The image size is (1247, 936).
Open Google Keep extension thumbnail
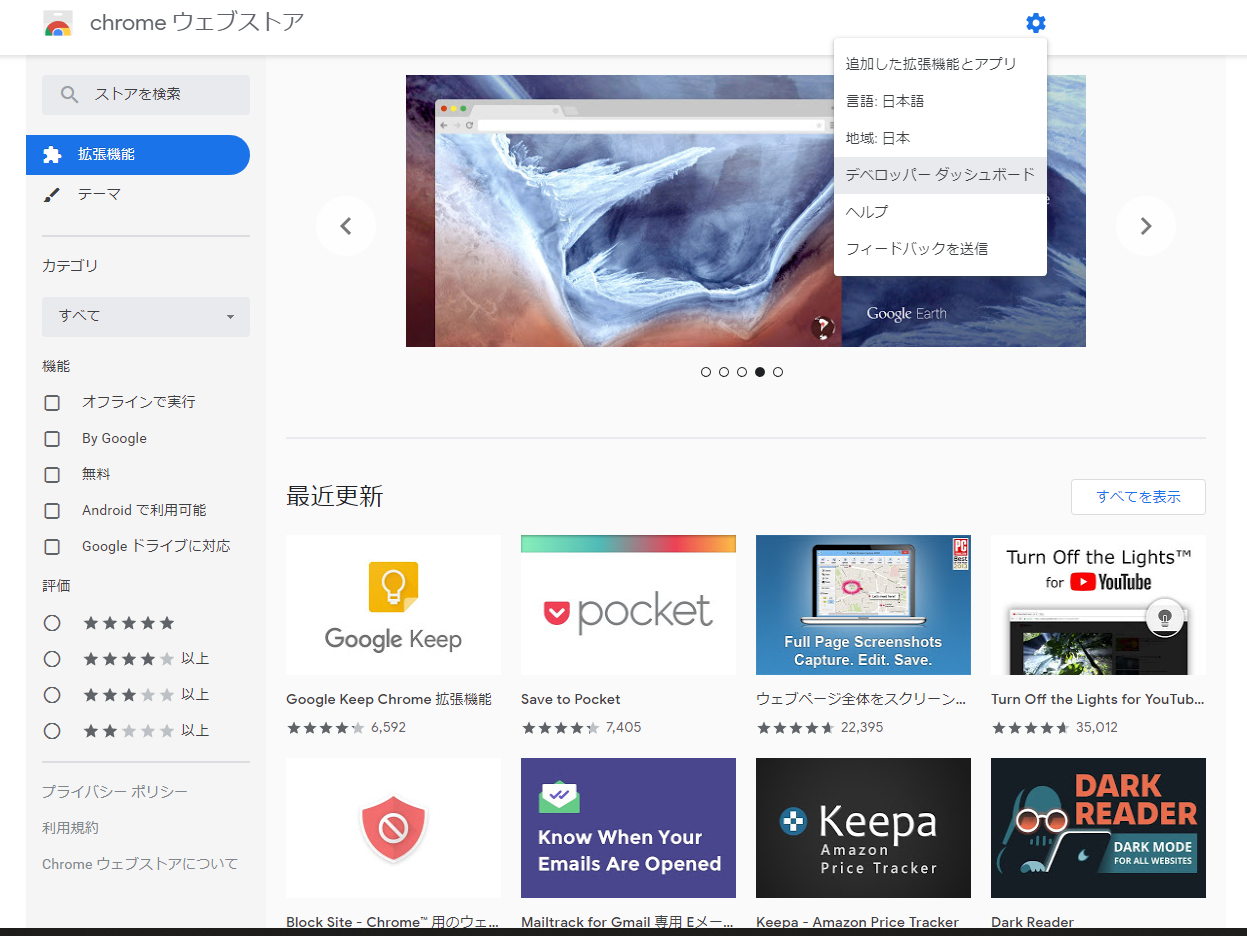(x=393, y=605)
